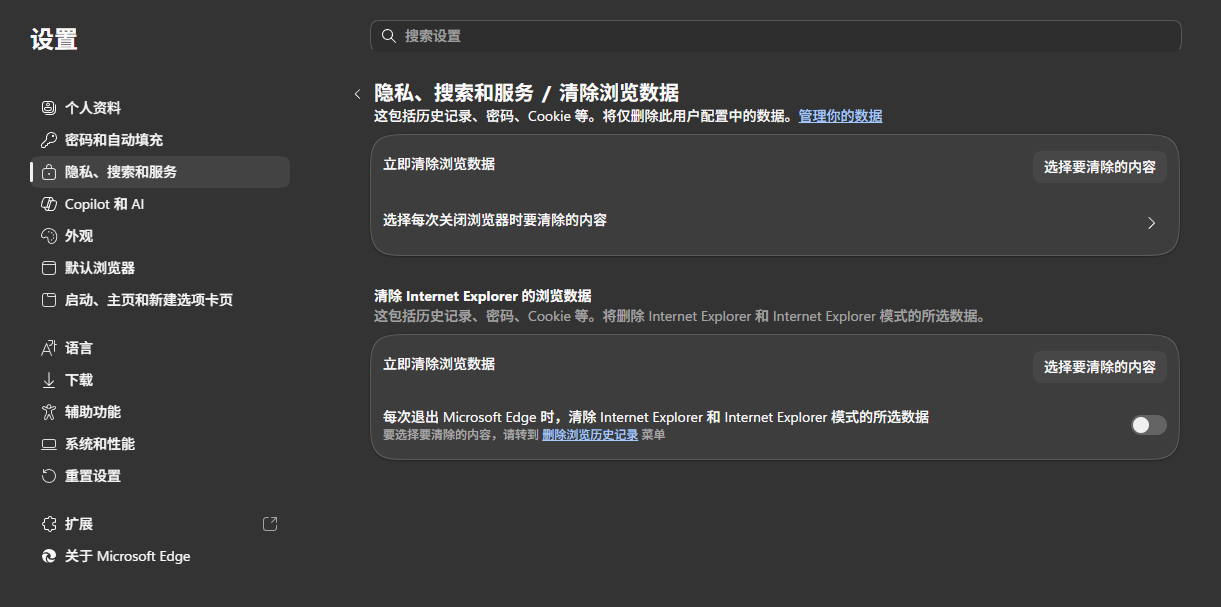This screenshot has height=607, width=1221.
Task: Follow the 删除浏览历史记录 link
Action: click(590, 435)
